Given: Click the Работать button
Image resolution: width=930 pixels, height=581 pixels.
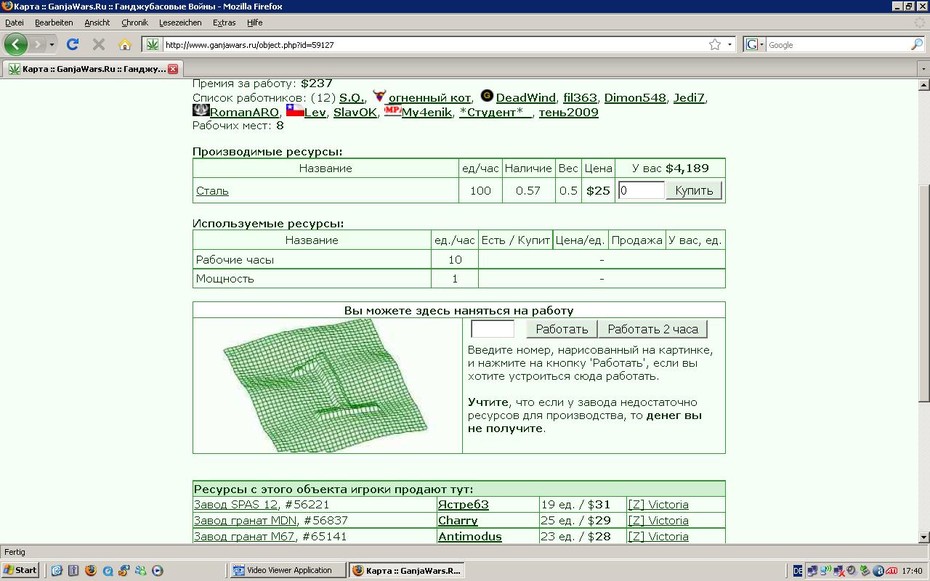Looking at the screenshot, I should pos(562,329).
